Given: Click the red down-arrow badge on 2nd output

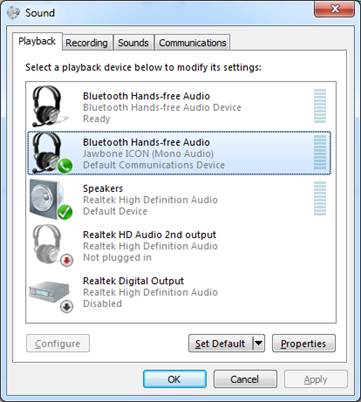Looking at the screenshot, I should pyautogui.click(x=67, y=260).
